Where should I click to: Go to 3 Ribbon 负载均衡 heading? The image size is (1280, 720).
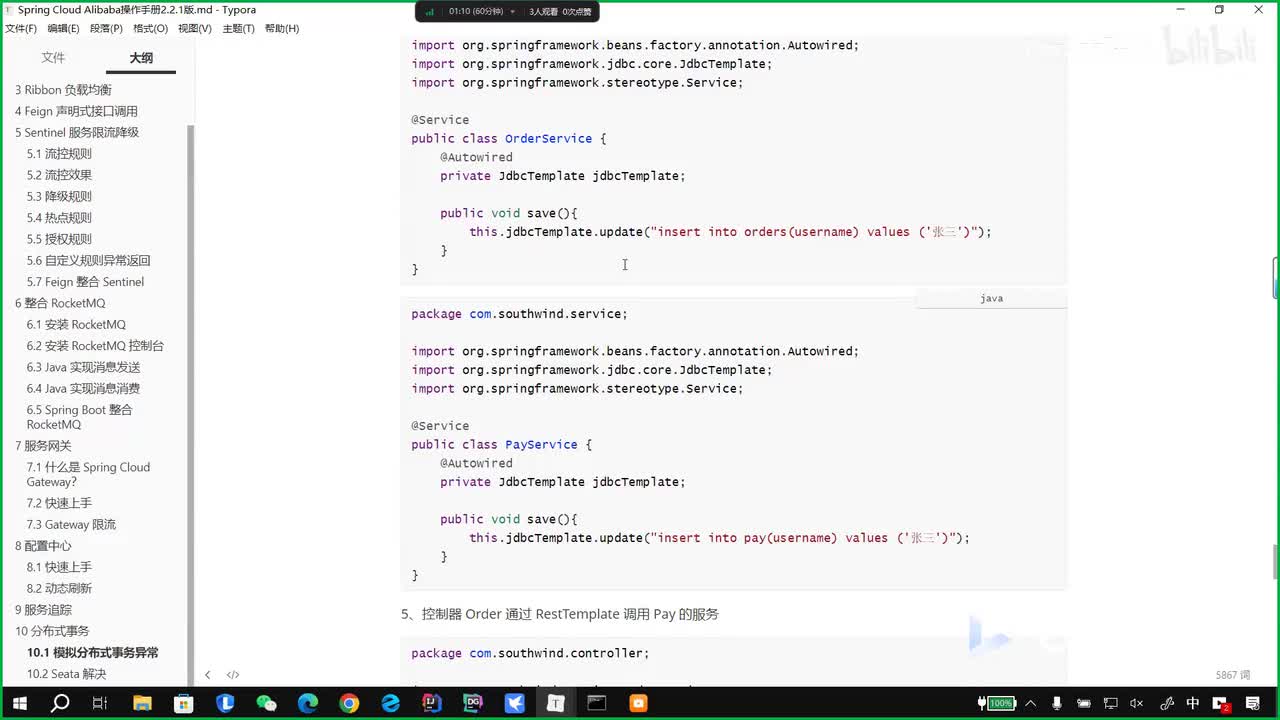(x=63, y=90)
